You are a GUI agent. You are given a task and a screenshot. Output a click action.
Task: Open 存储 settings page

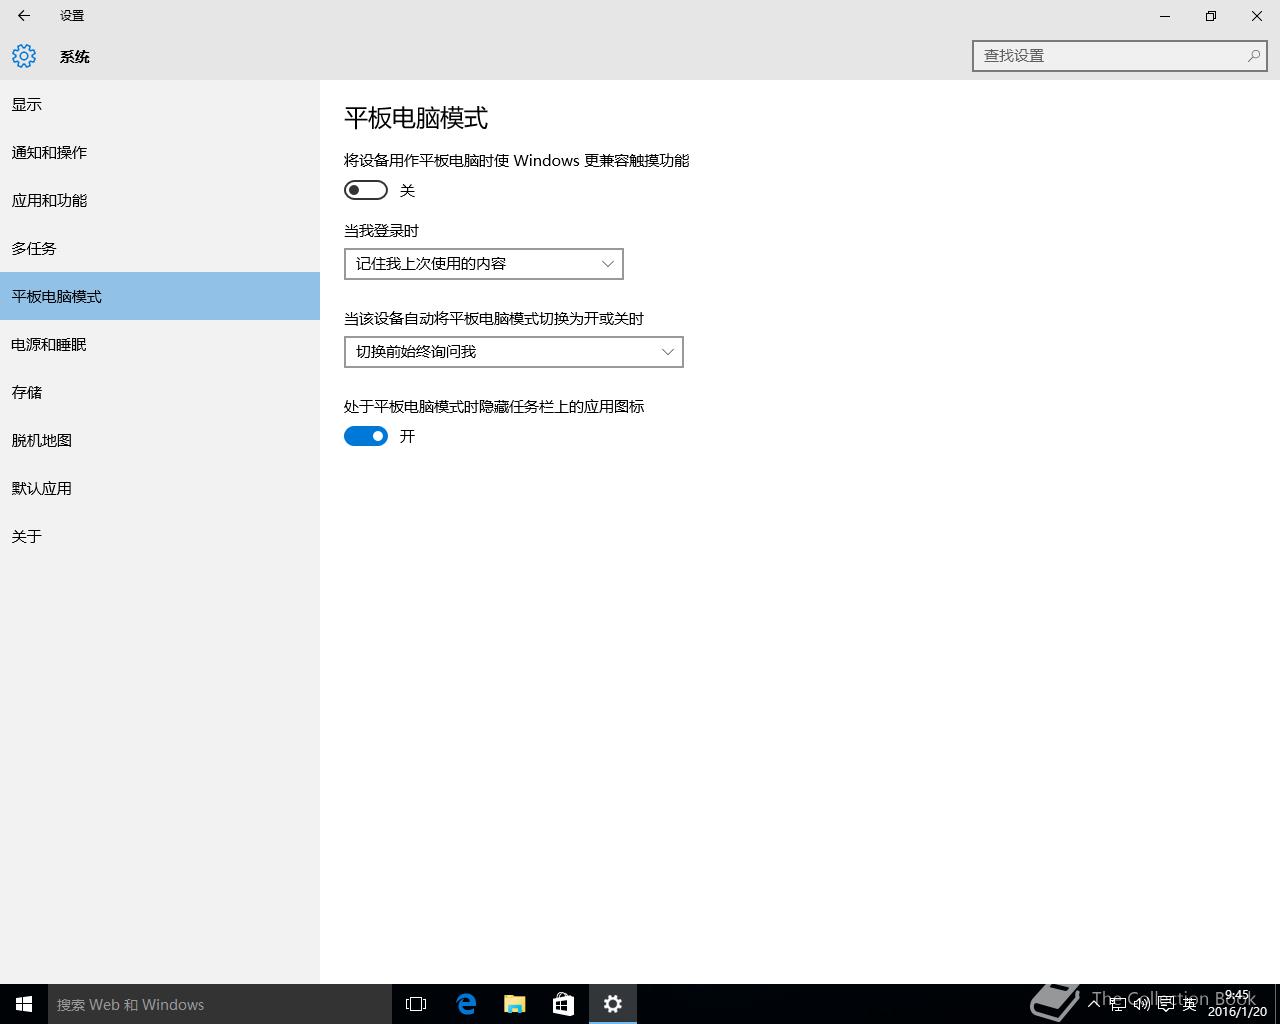coord(160,392)
